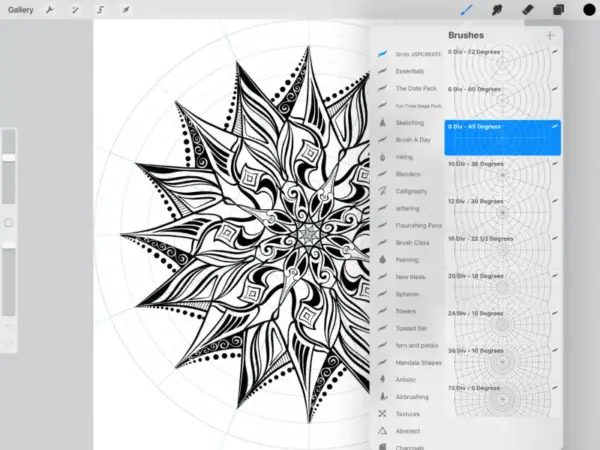Click the brush opacity slider in sidebar
Screen dimensions: 600x450
(x=9, y=279)
